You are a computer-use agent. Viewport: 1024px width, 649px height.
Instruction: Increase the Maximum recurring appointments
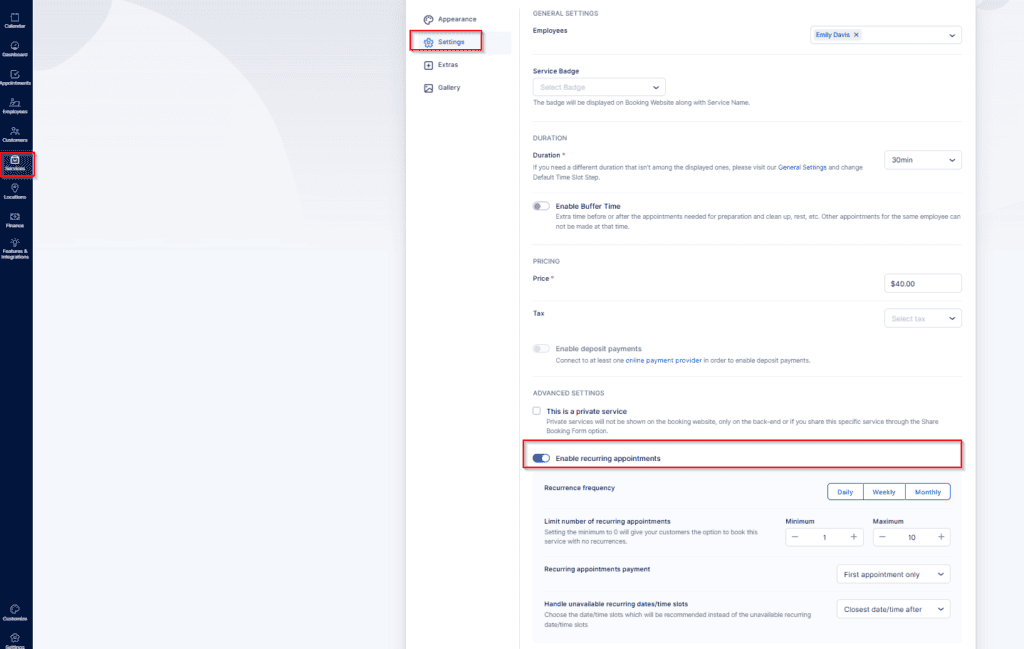941,537
